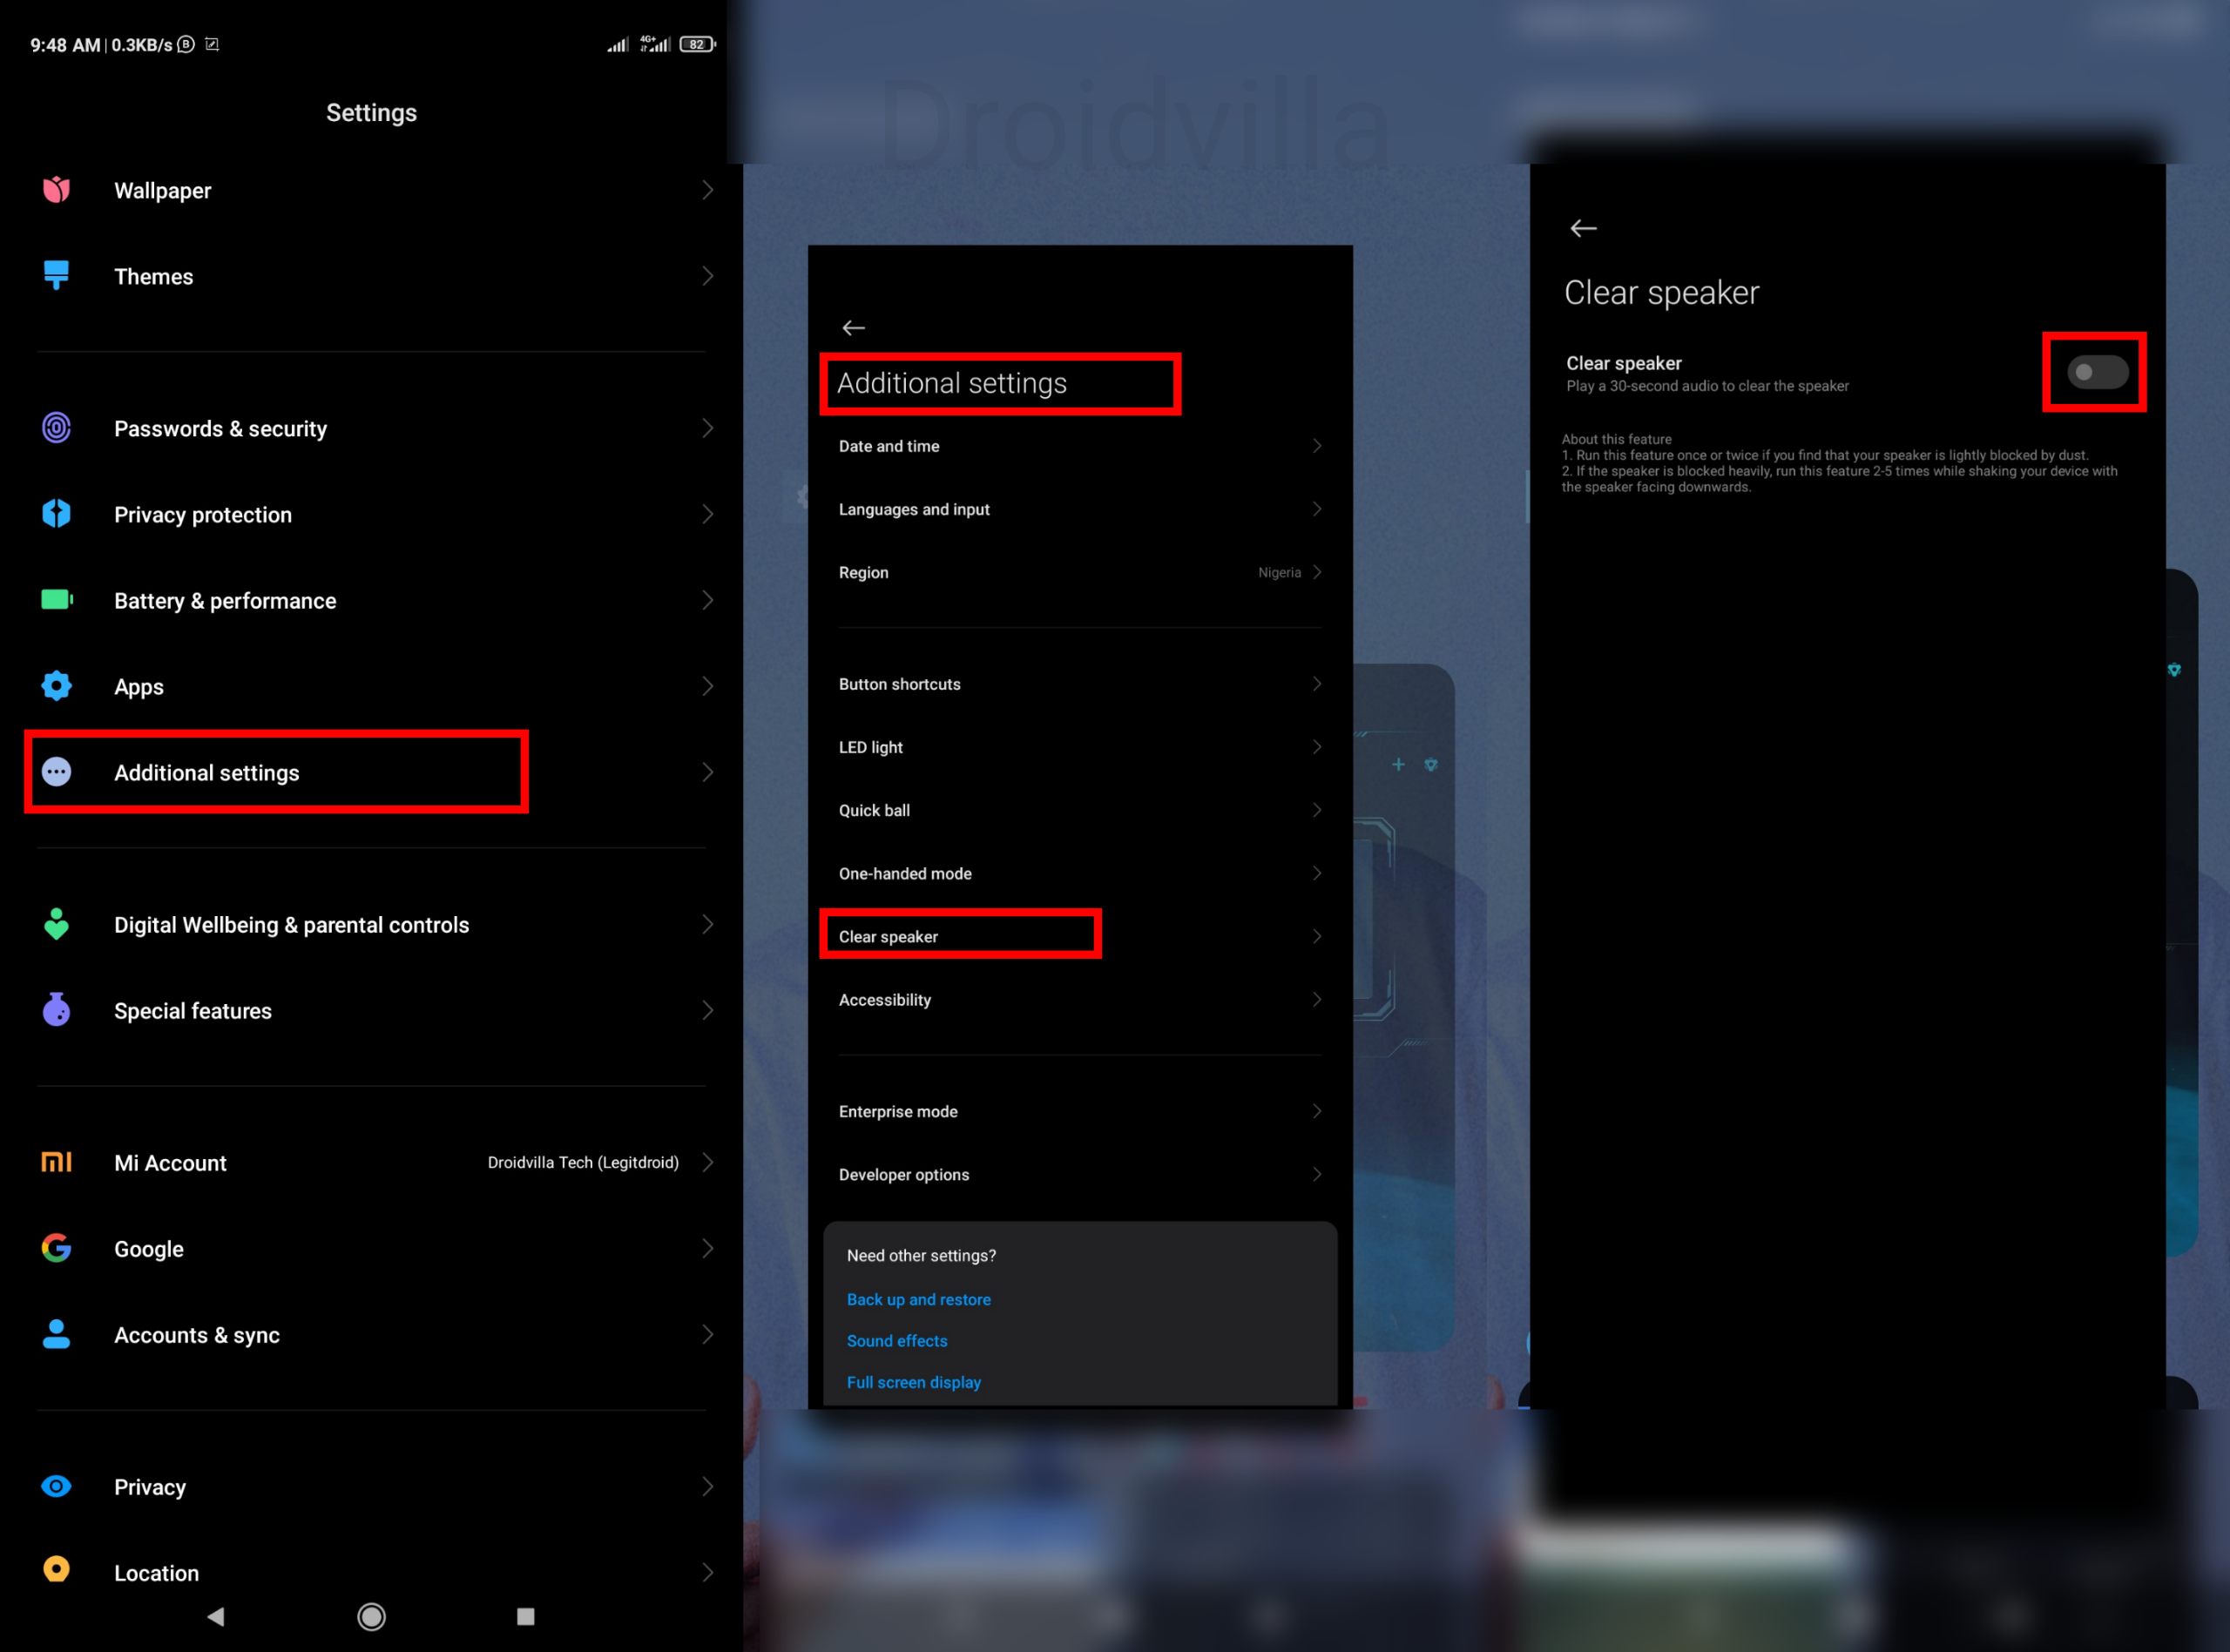Screen dimensions: 2230x1652
Task: Expand the Date and time settings
Action: click(1081, 446)
